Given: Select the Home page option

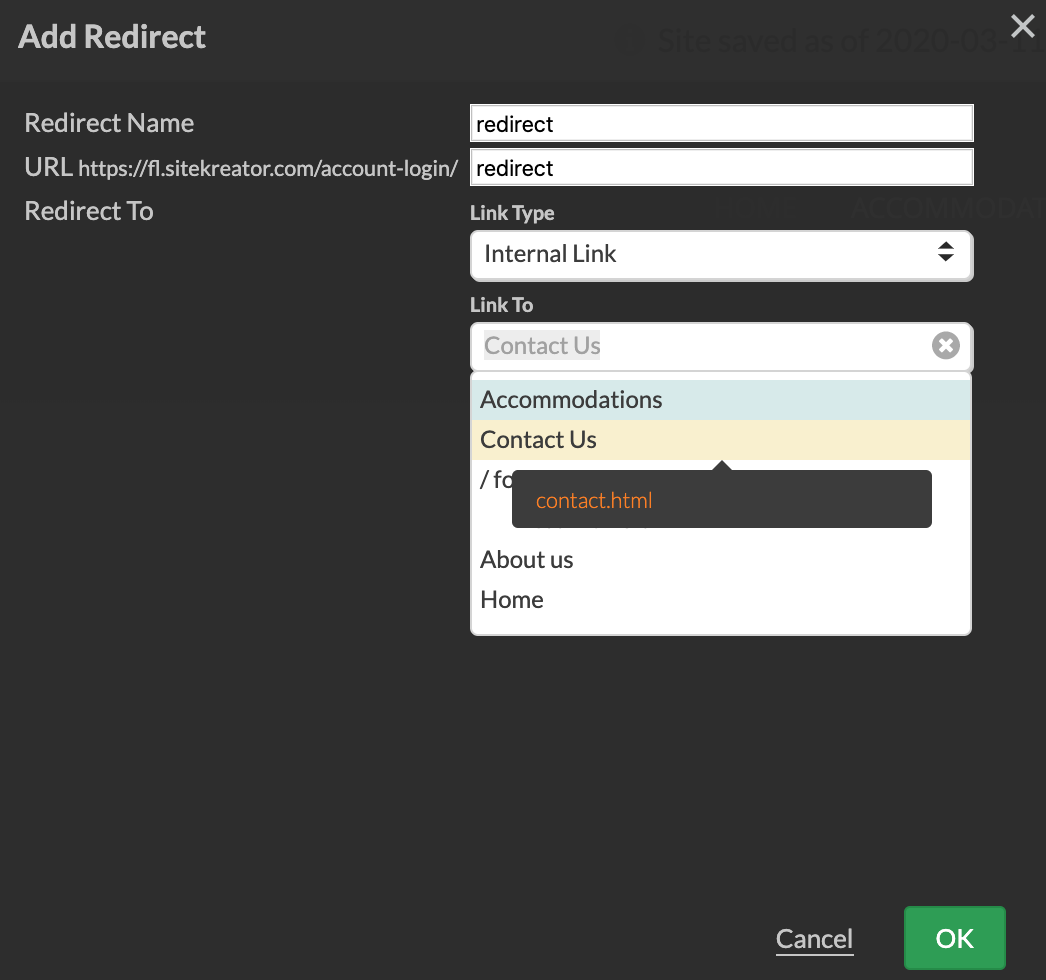Looking at the screenshot, I should [512, 600].
